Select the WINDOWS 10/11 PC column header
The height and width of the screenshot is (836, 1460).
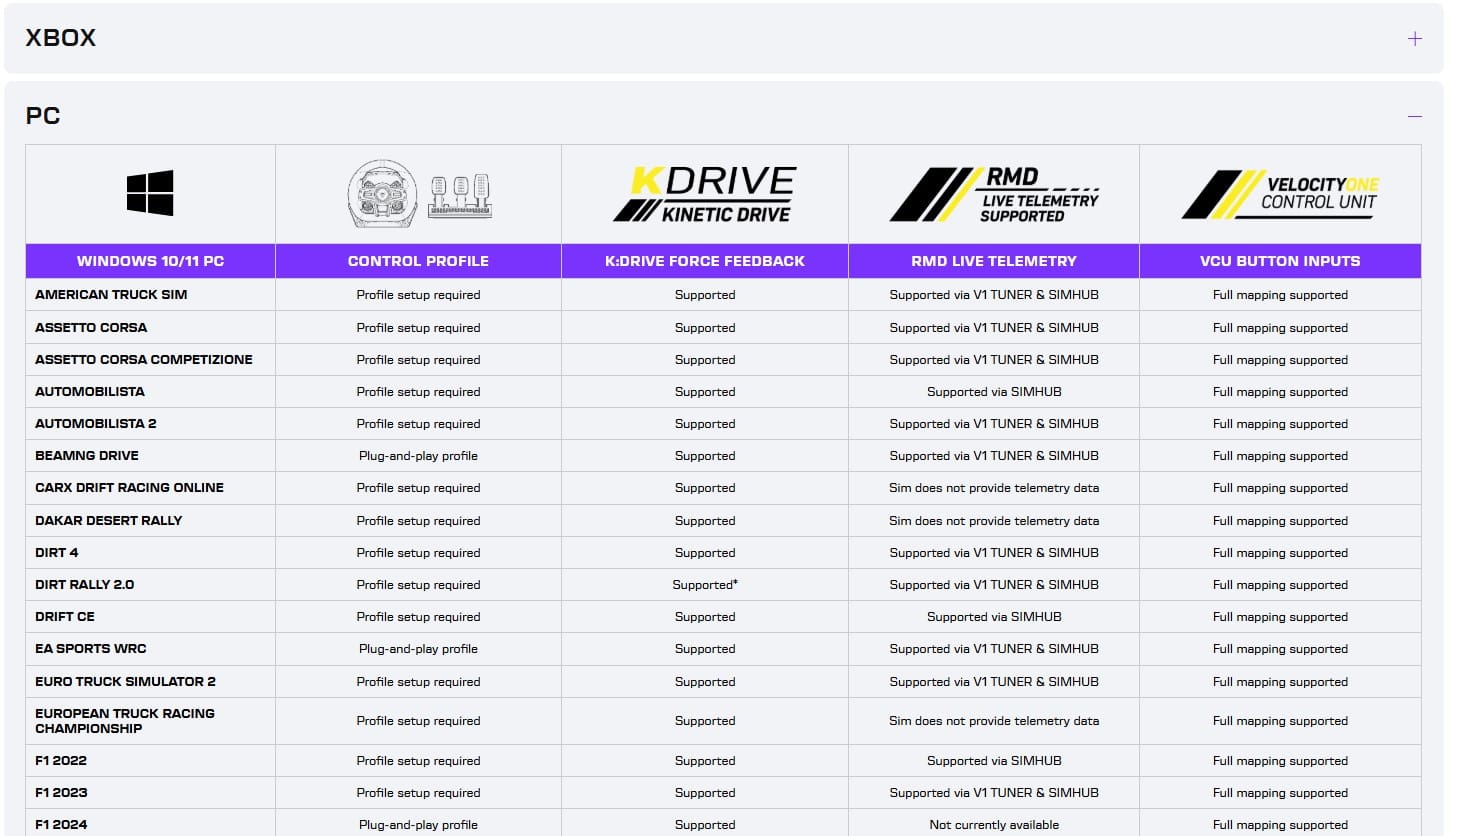(150, 261)
